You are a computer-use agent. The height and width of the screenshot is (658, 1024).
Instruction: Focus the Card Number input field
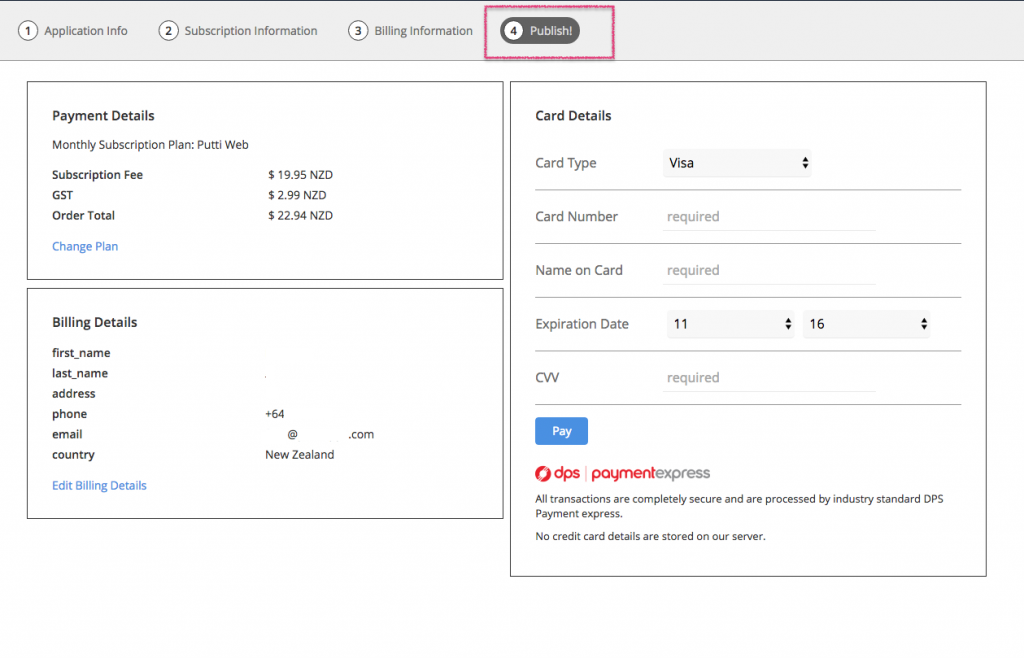tap(768, 217)
